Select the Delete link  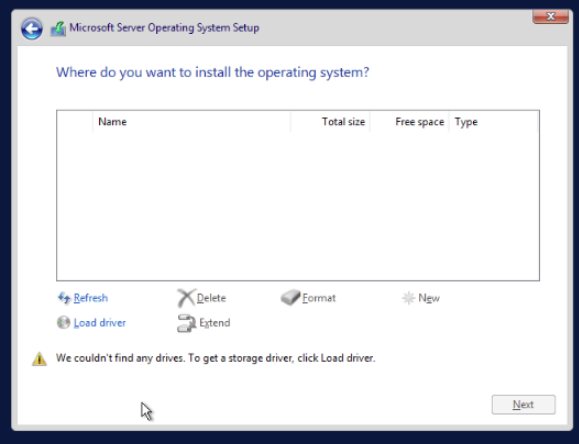211,298
